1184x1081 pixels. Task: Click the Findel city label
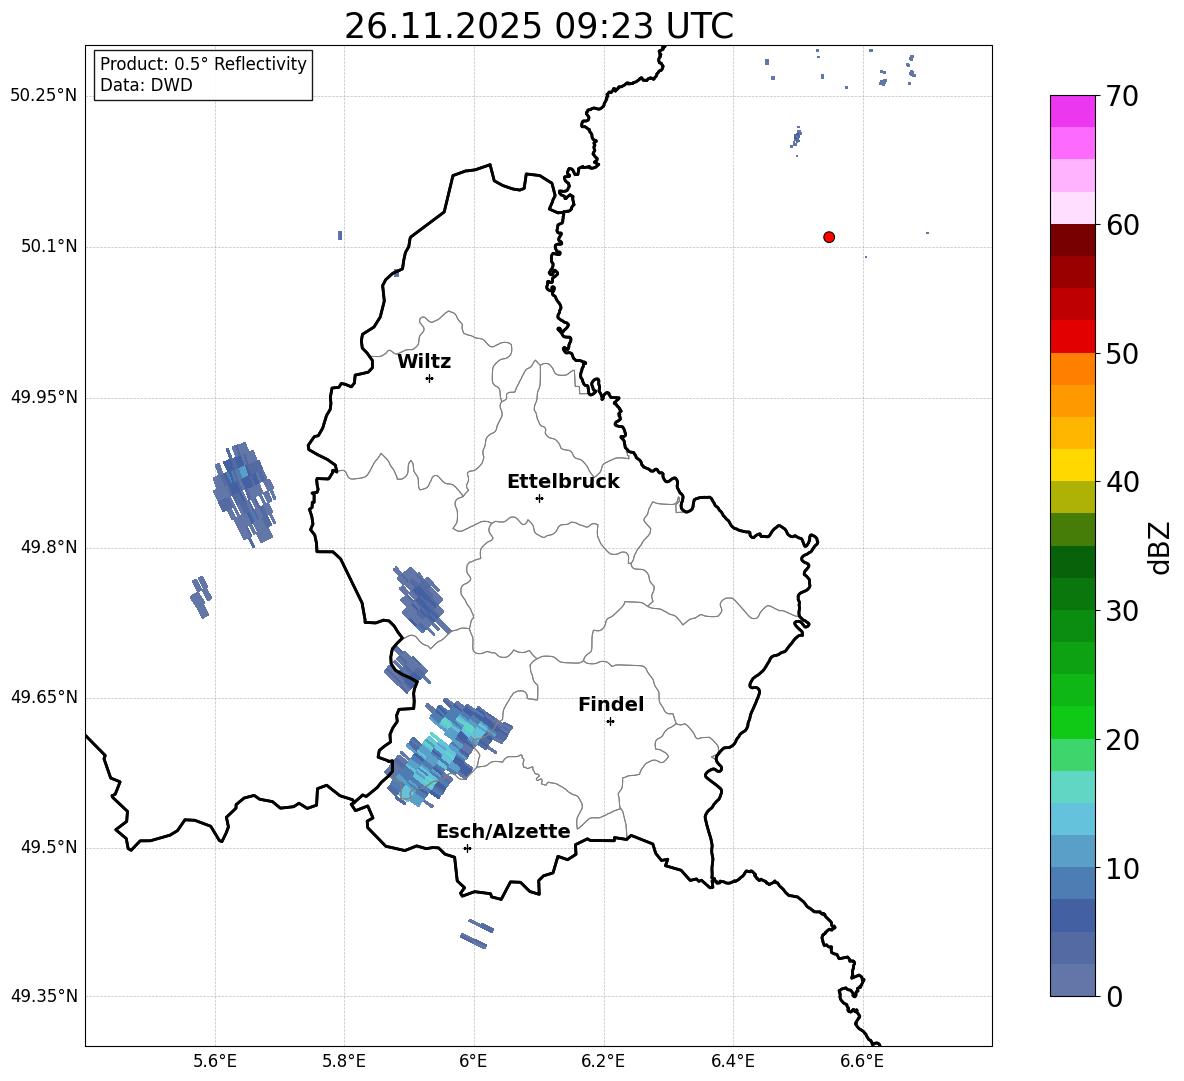(x=611, y=704)
